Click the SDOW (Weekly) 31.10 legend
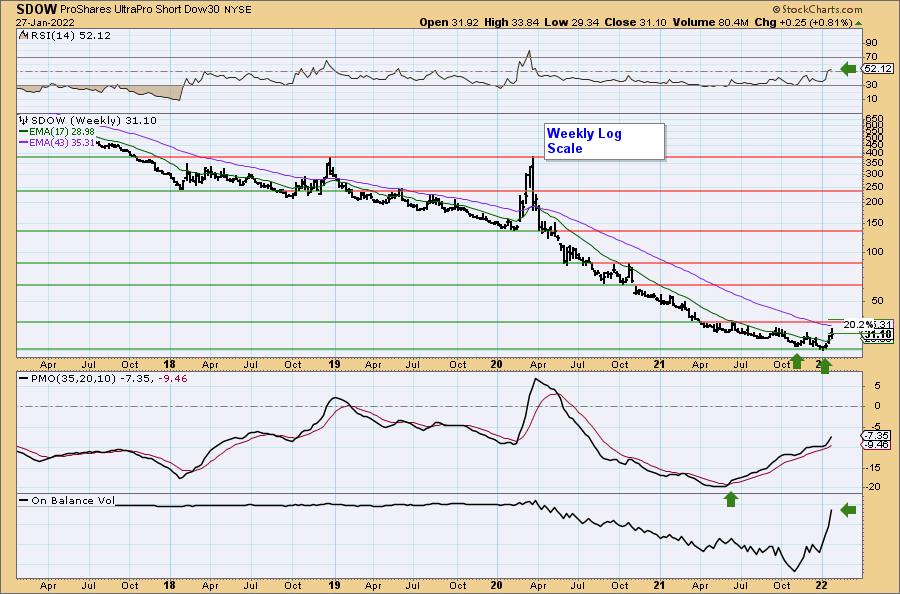The height and width of the screenshot is (594, 900). [93, 121]
